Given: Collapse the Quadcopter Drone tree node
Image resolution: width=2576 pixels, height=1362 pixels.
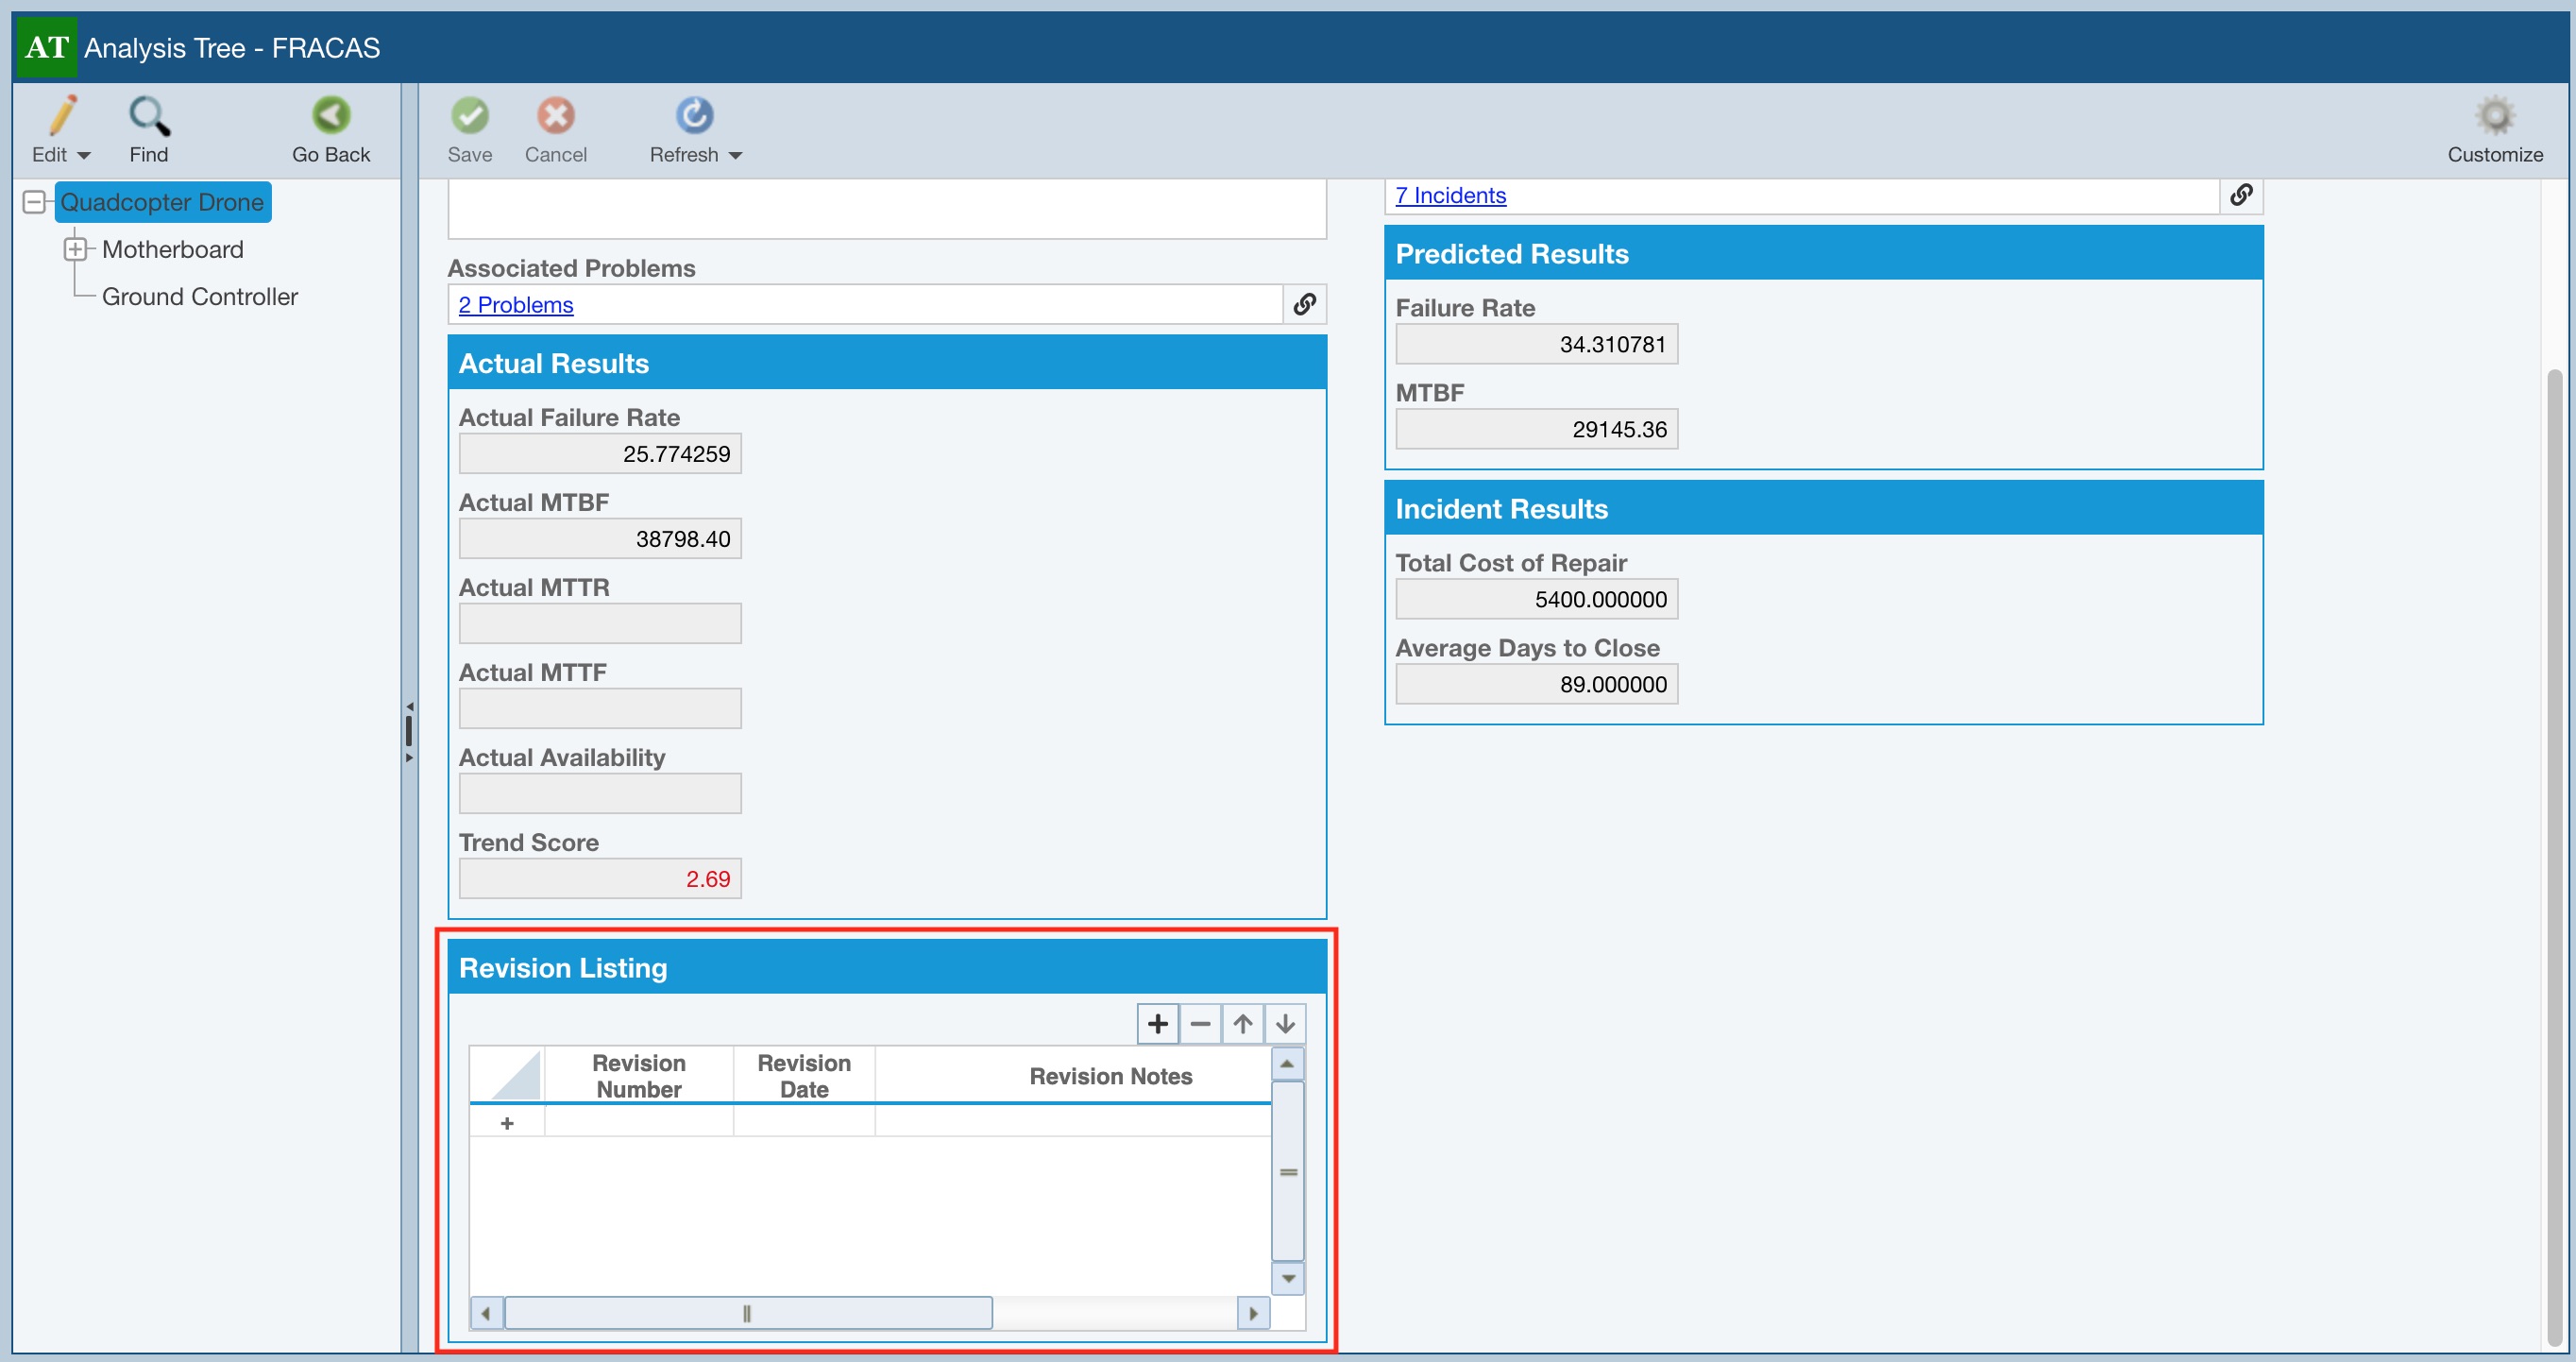Looking at the screenshot, I should [34, 202].
